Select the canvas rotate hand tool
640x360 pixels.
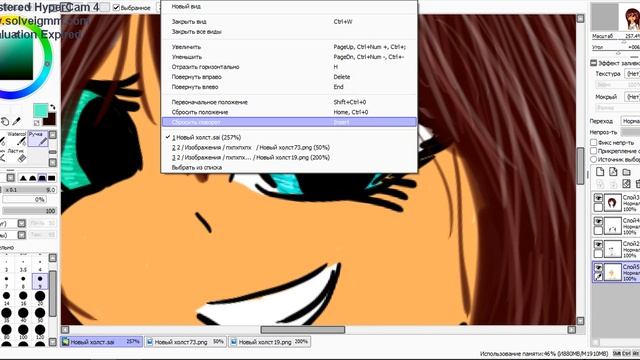[4, 122]
